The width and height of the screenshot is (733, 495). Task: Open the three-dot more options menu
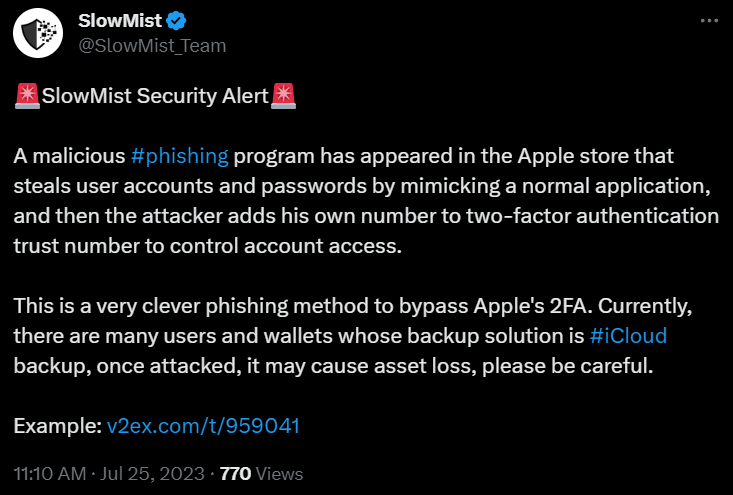coord(709,21)
